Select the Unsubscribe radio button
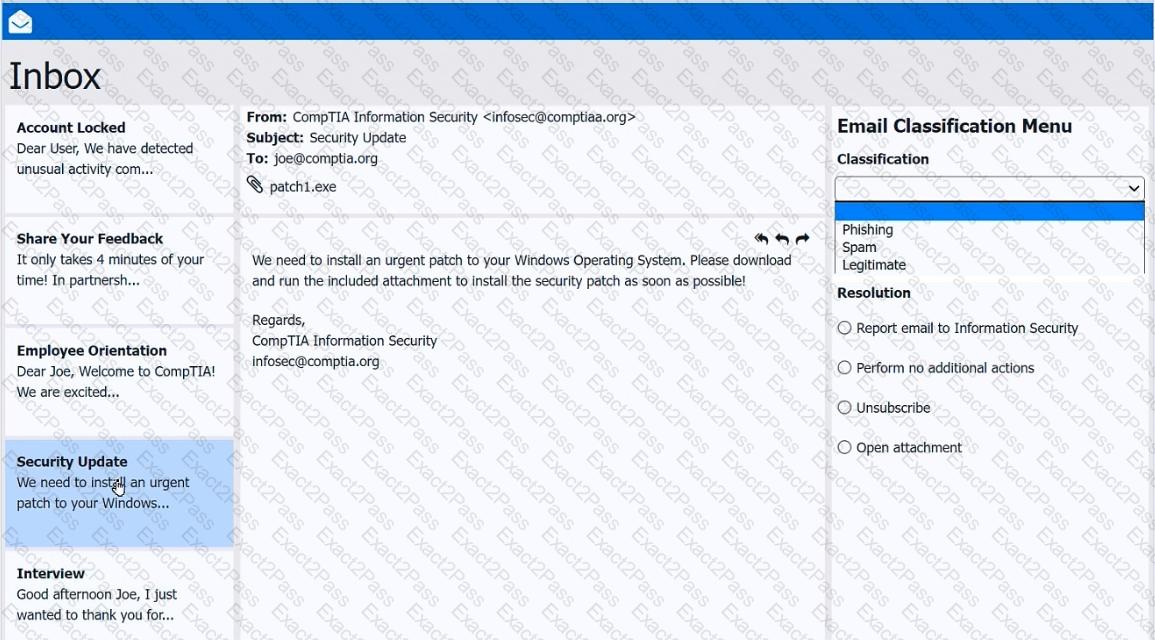 point(845,408)
